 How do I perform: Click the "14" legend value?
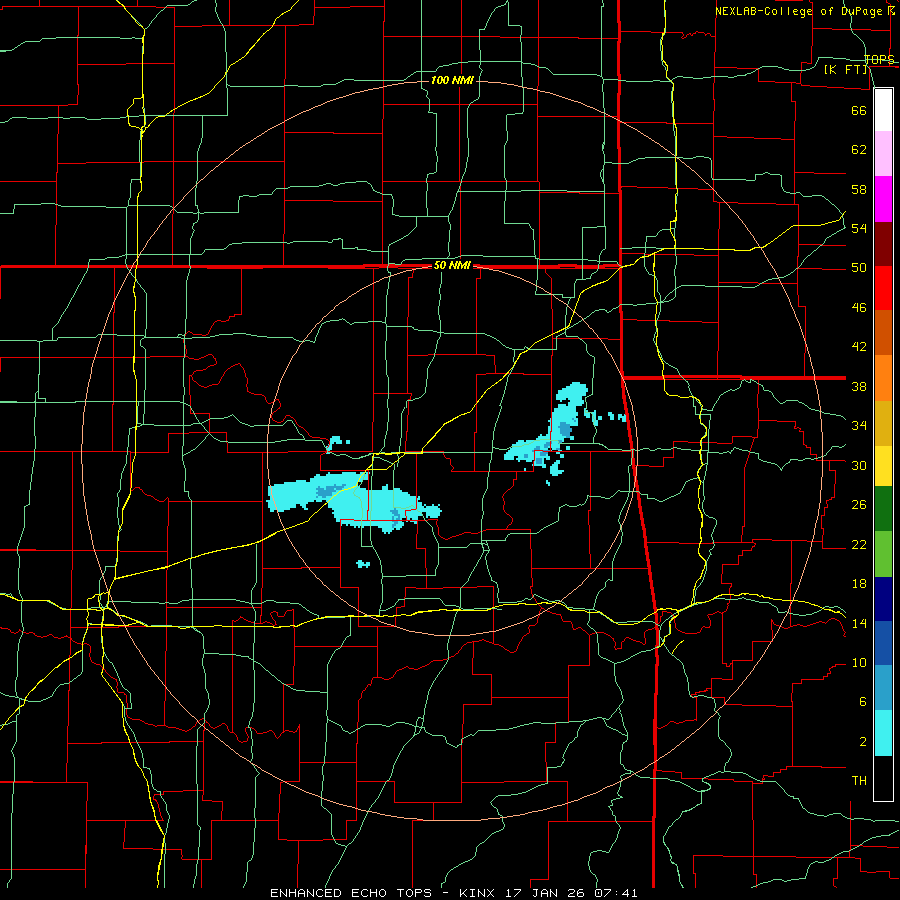(x=859, y=623)
